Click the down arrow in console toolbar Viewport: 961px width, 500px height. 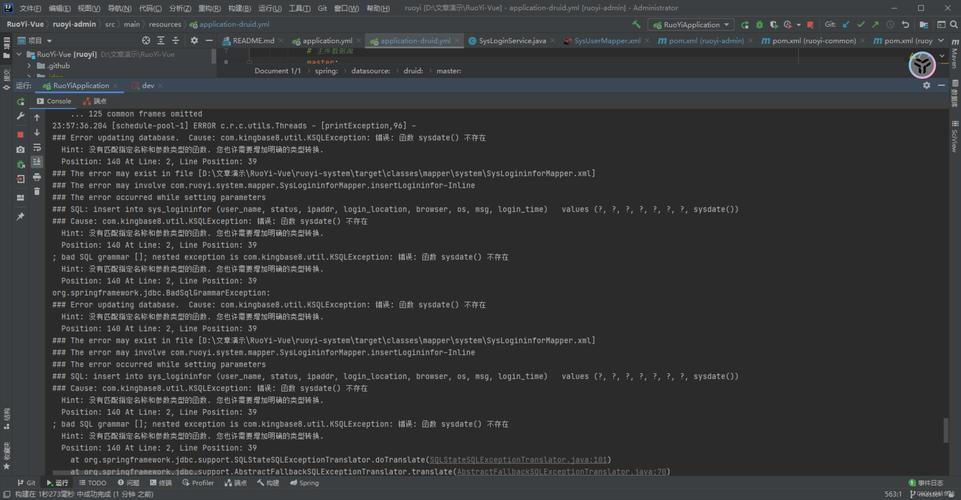(x=37, y=132)
